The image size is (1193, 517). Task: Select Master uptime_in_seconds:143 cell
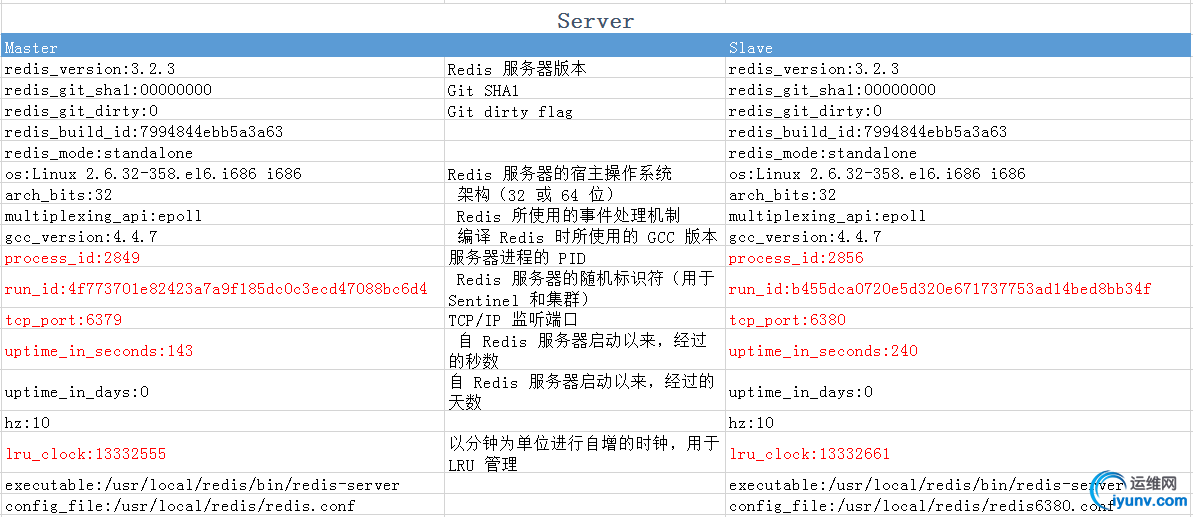pyautogui.click(x=222, y=350)
